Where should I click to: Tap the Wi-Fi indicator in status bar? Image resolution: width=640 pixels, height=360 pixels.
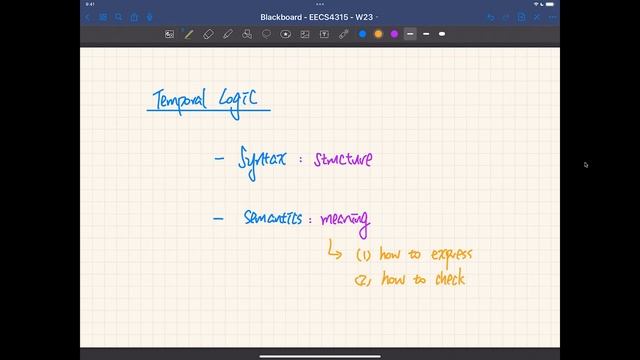coord(536,4)
